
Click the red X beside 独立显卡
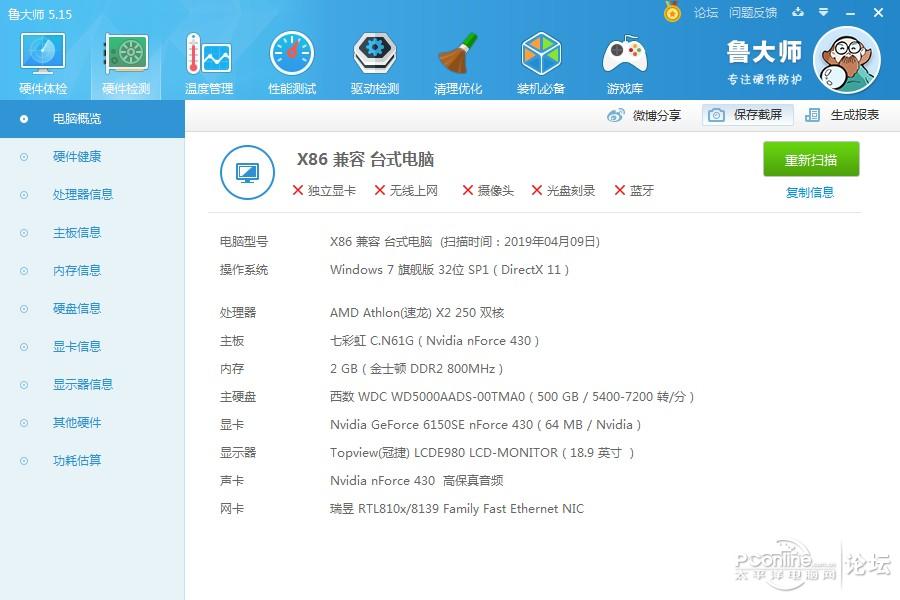click(x=297, y=190)
